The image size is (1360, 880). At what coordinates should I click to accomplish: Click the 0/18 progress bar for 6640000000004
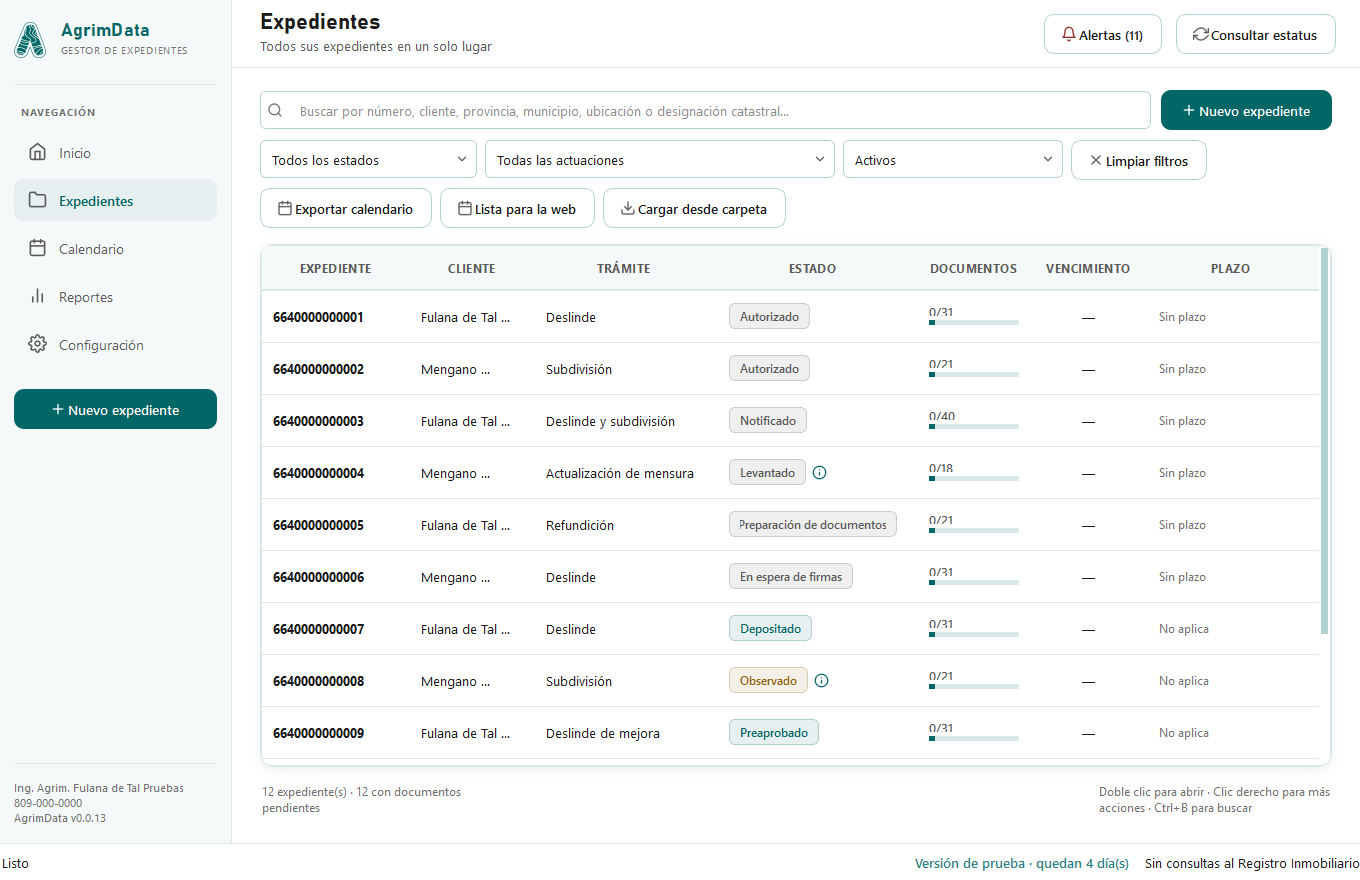(974, 478)
